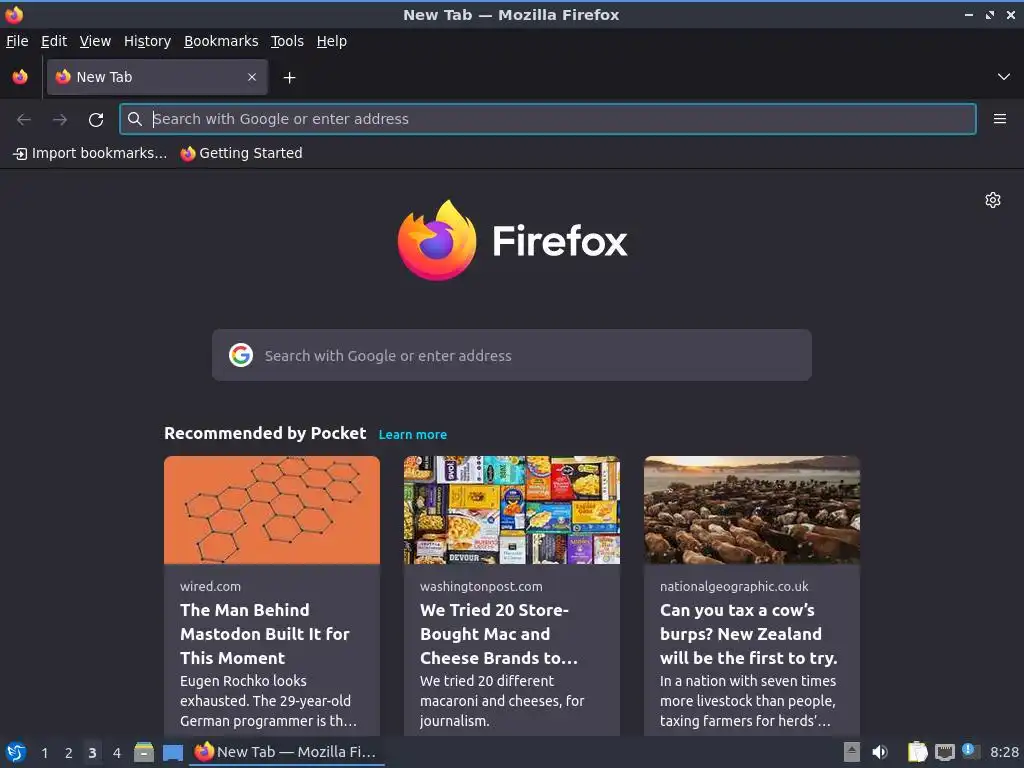The width and height of the screenshot is (1024, 768).
Task: Minimize the Firefox window
Action: click(x=969, y=14)
